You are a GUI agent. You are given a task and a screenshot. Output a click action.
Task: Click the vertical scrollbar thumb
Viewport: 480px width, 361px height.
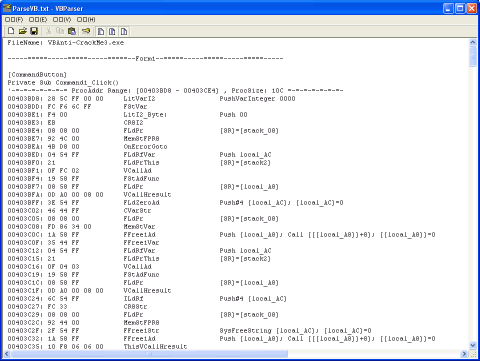(x=473, y=57)
